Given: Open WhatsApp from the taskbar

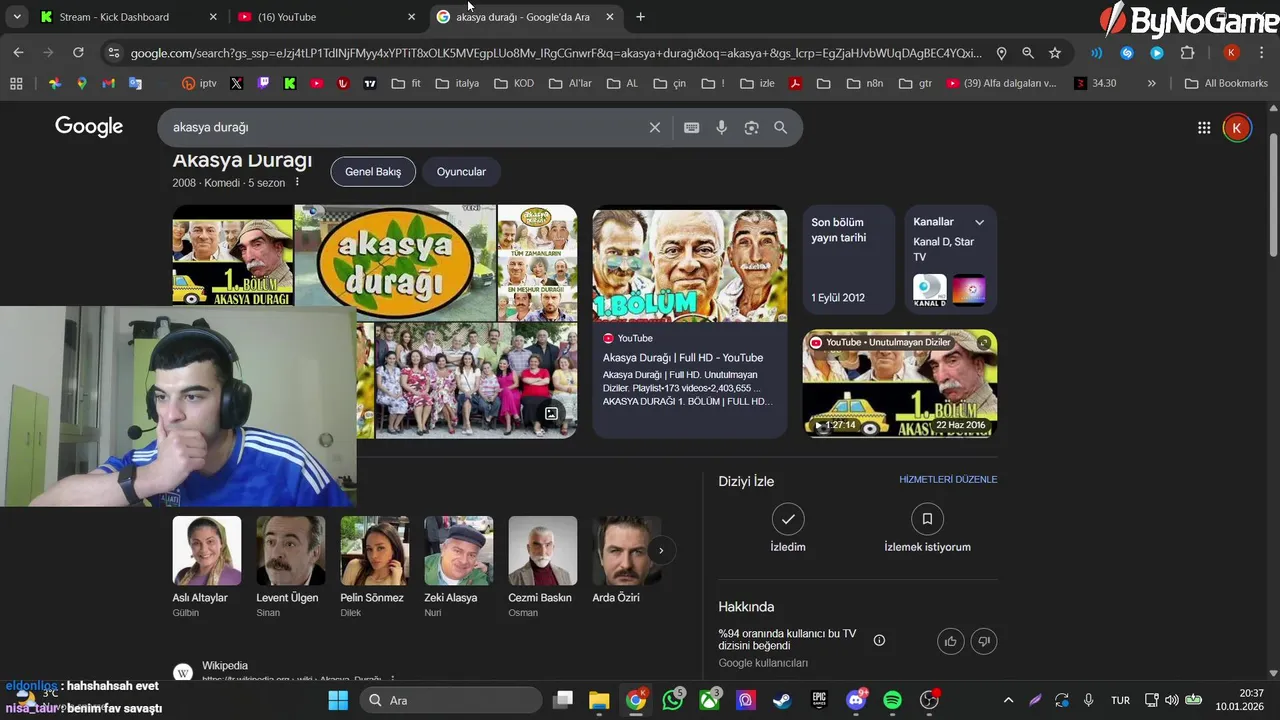Looking at the screenshot, I should 674,700.
